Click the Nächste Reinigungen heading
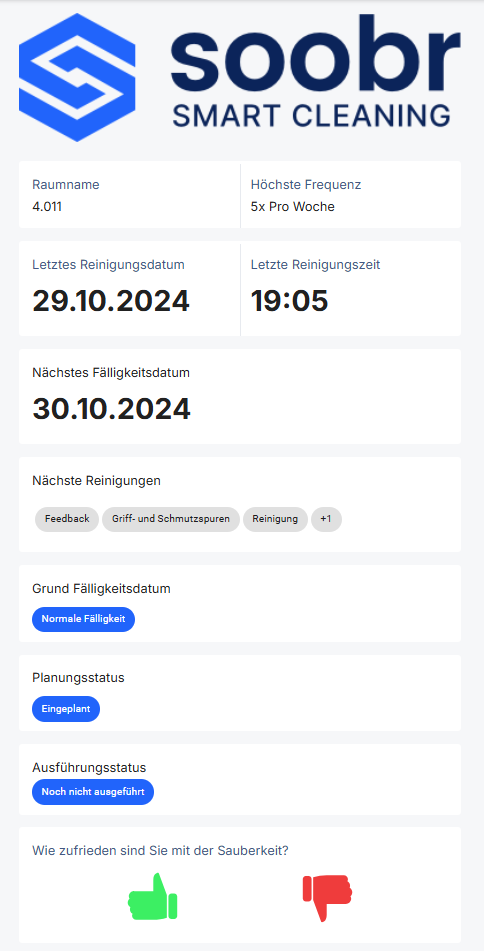 pos(96,481)
